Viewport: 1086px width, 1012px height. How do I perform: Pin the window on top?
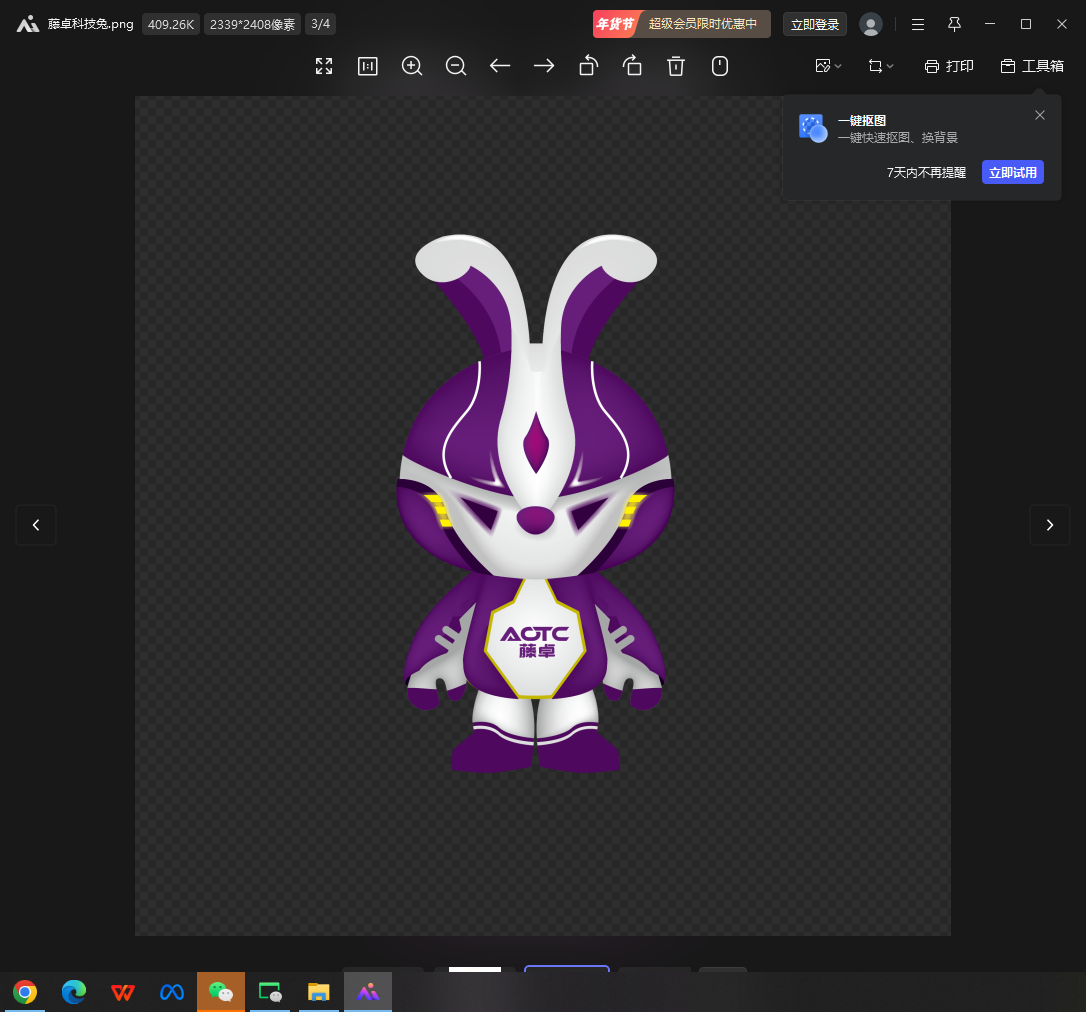954,24
